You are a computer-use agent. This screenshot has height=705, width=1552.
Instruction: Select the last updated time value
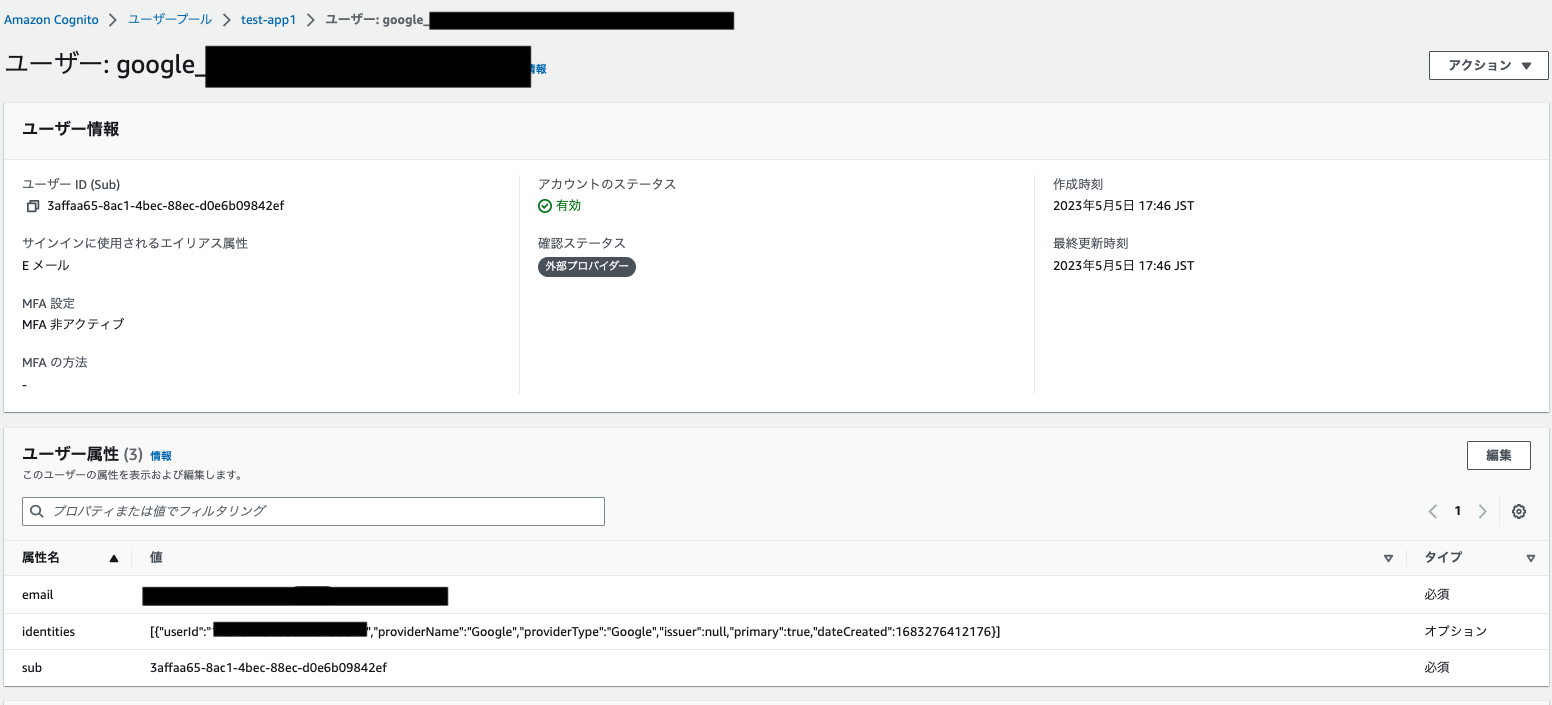pos(1123,266)
